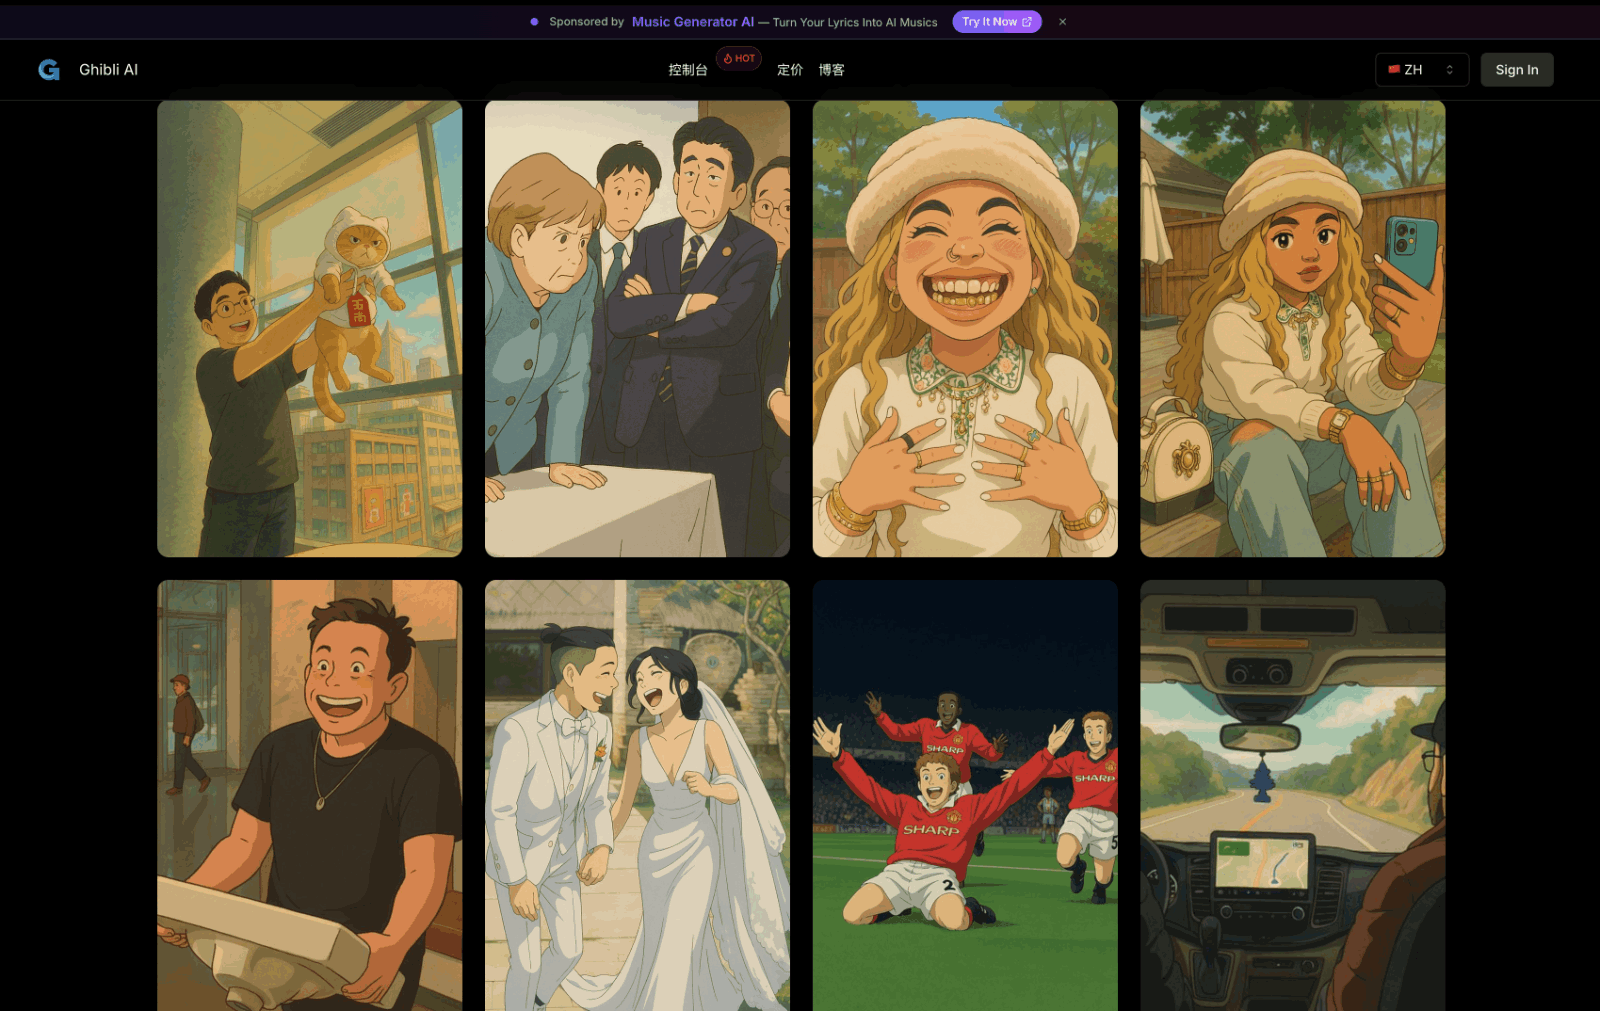The width and height of the screenshot is (1600, 1011).
Task: Open the politicians at table image
Action: 637,329
